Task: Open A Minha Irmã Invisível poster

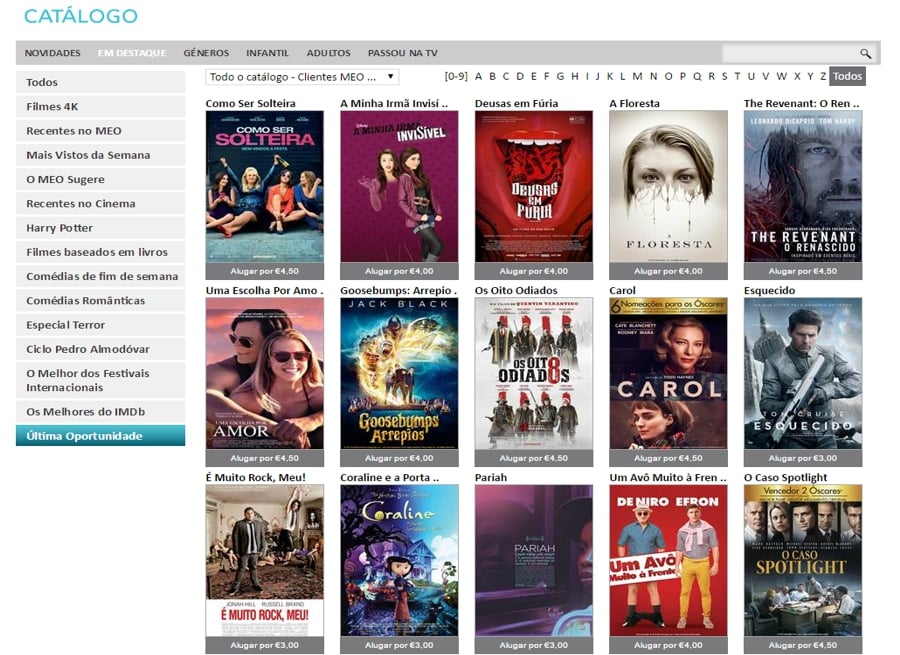Action: click(399, 187)
